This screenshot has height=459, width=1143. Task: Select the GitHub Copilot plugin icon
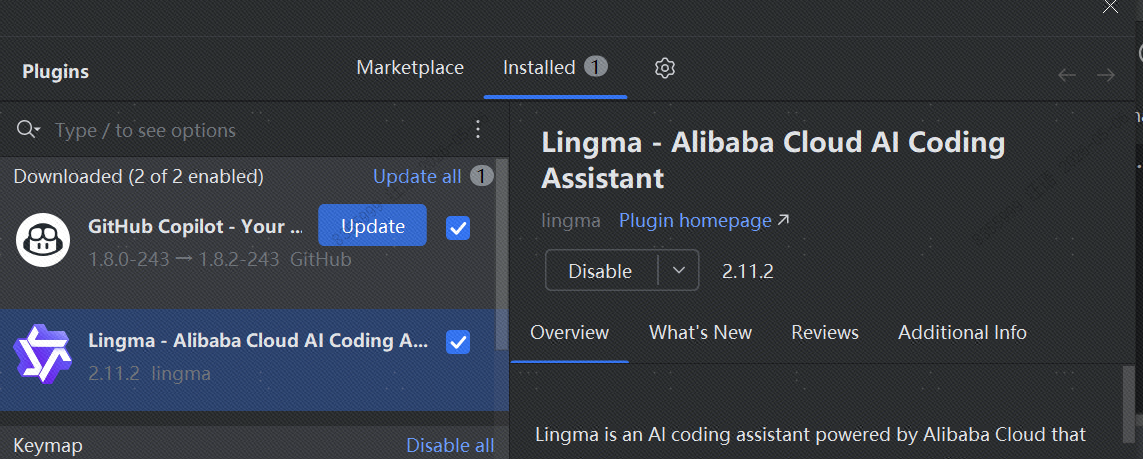tap(42, 240)
